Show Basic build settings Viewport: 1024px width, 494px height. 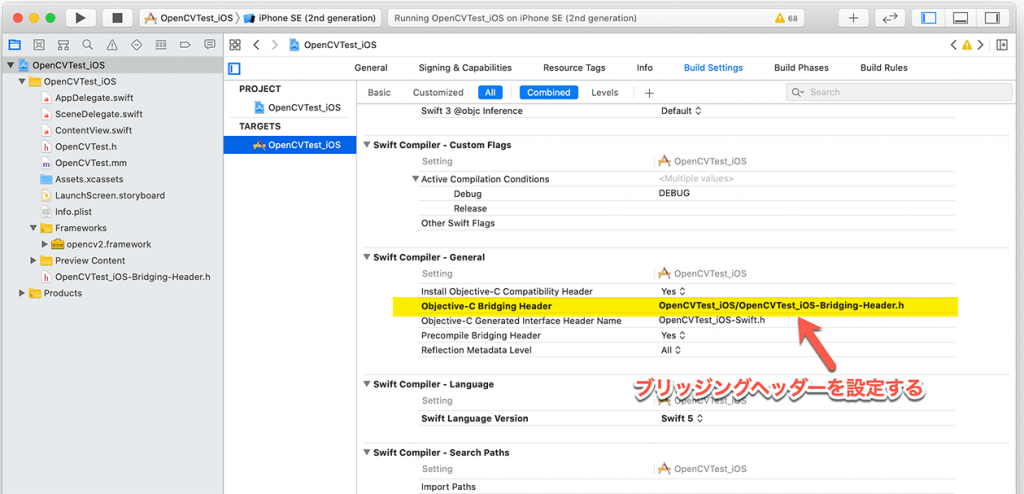[x=379, y=93]
